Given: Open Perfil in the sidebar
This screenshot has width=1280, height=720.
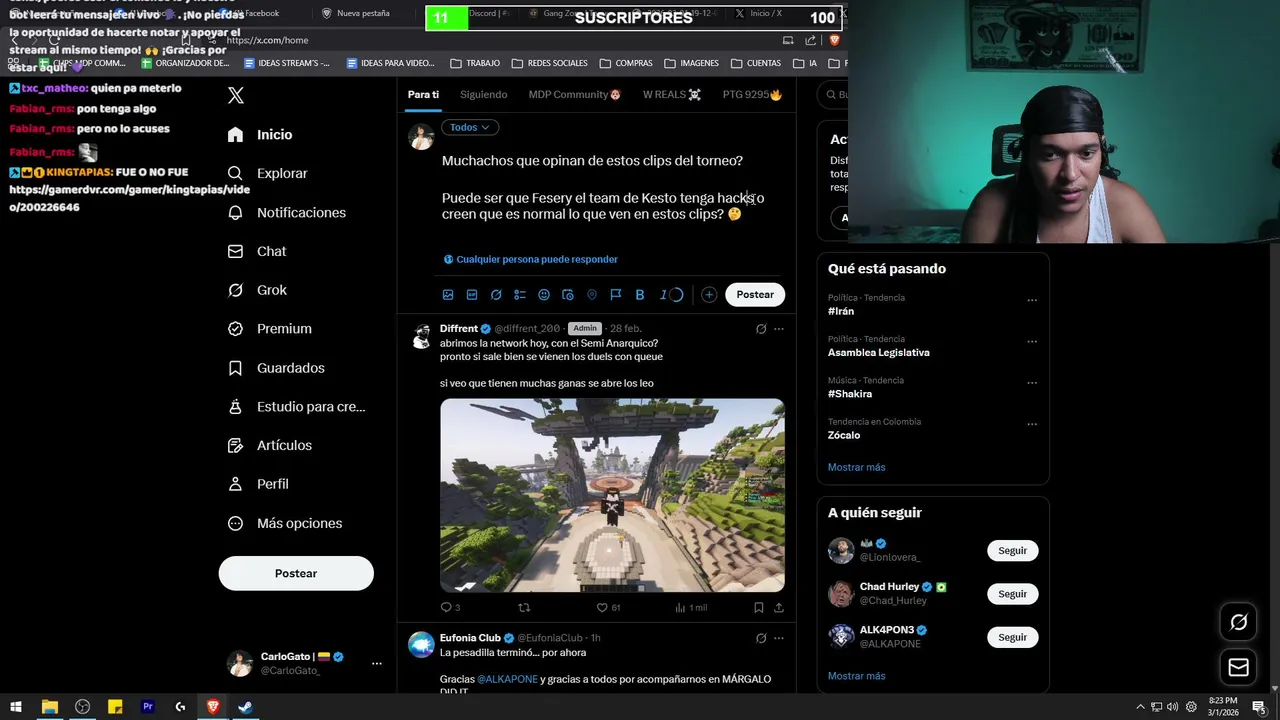Looking at the screenshot, I should (x=258, y=484).
